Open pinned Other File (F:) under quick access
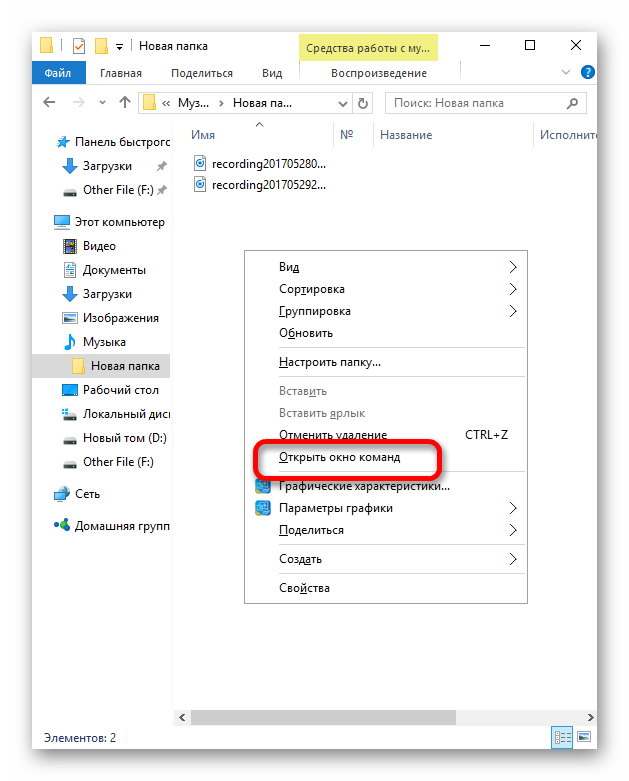629x781 pixels. coord(118,190)
